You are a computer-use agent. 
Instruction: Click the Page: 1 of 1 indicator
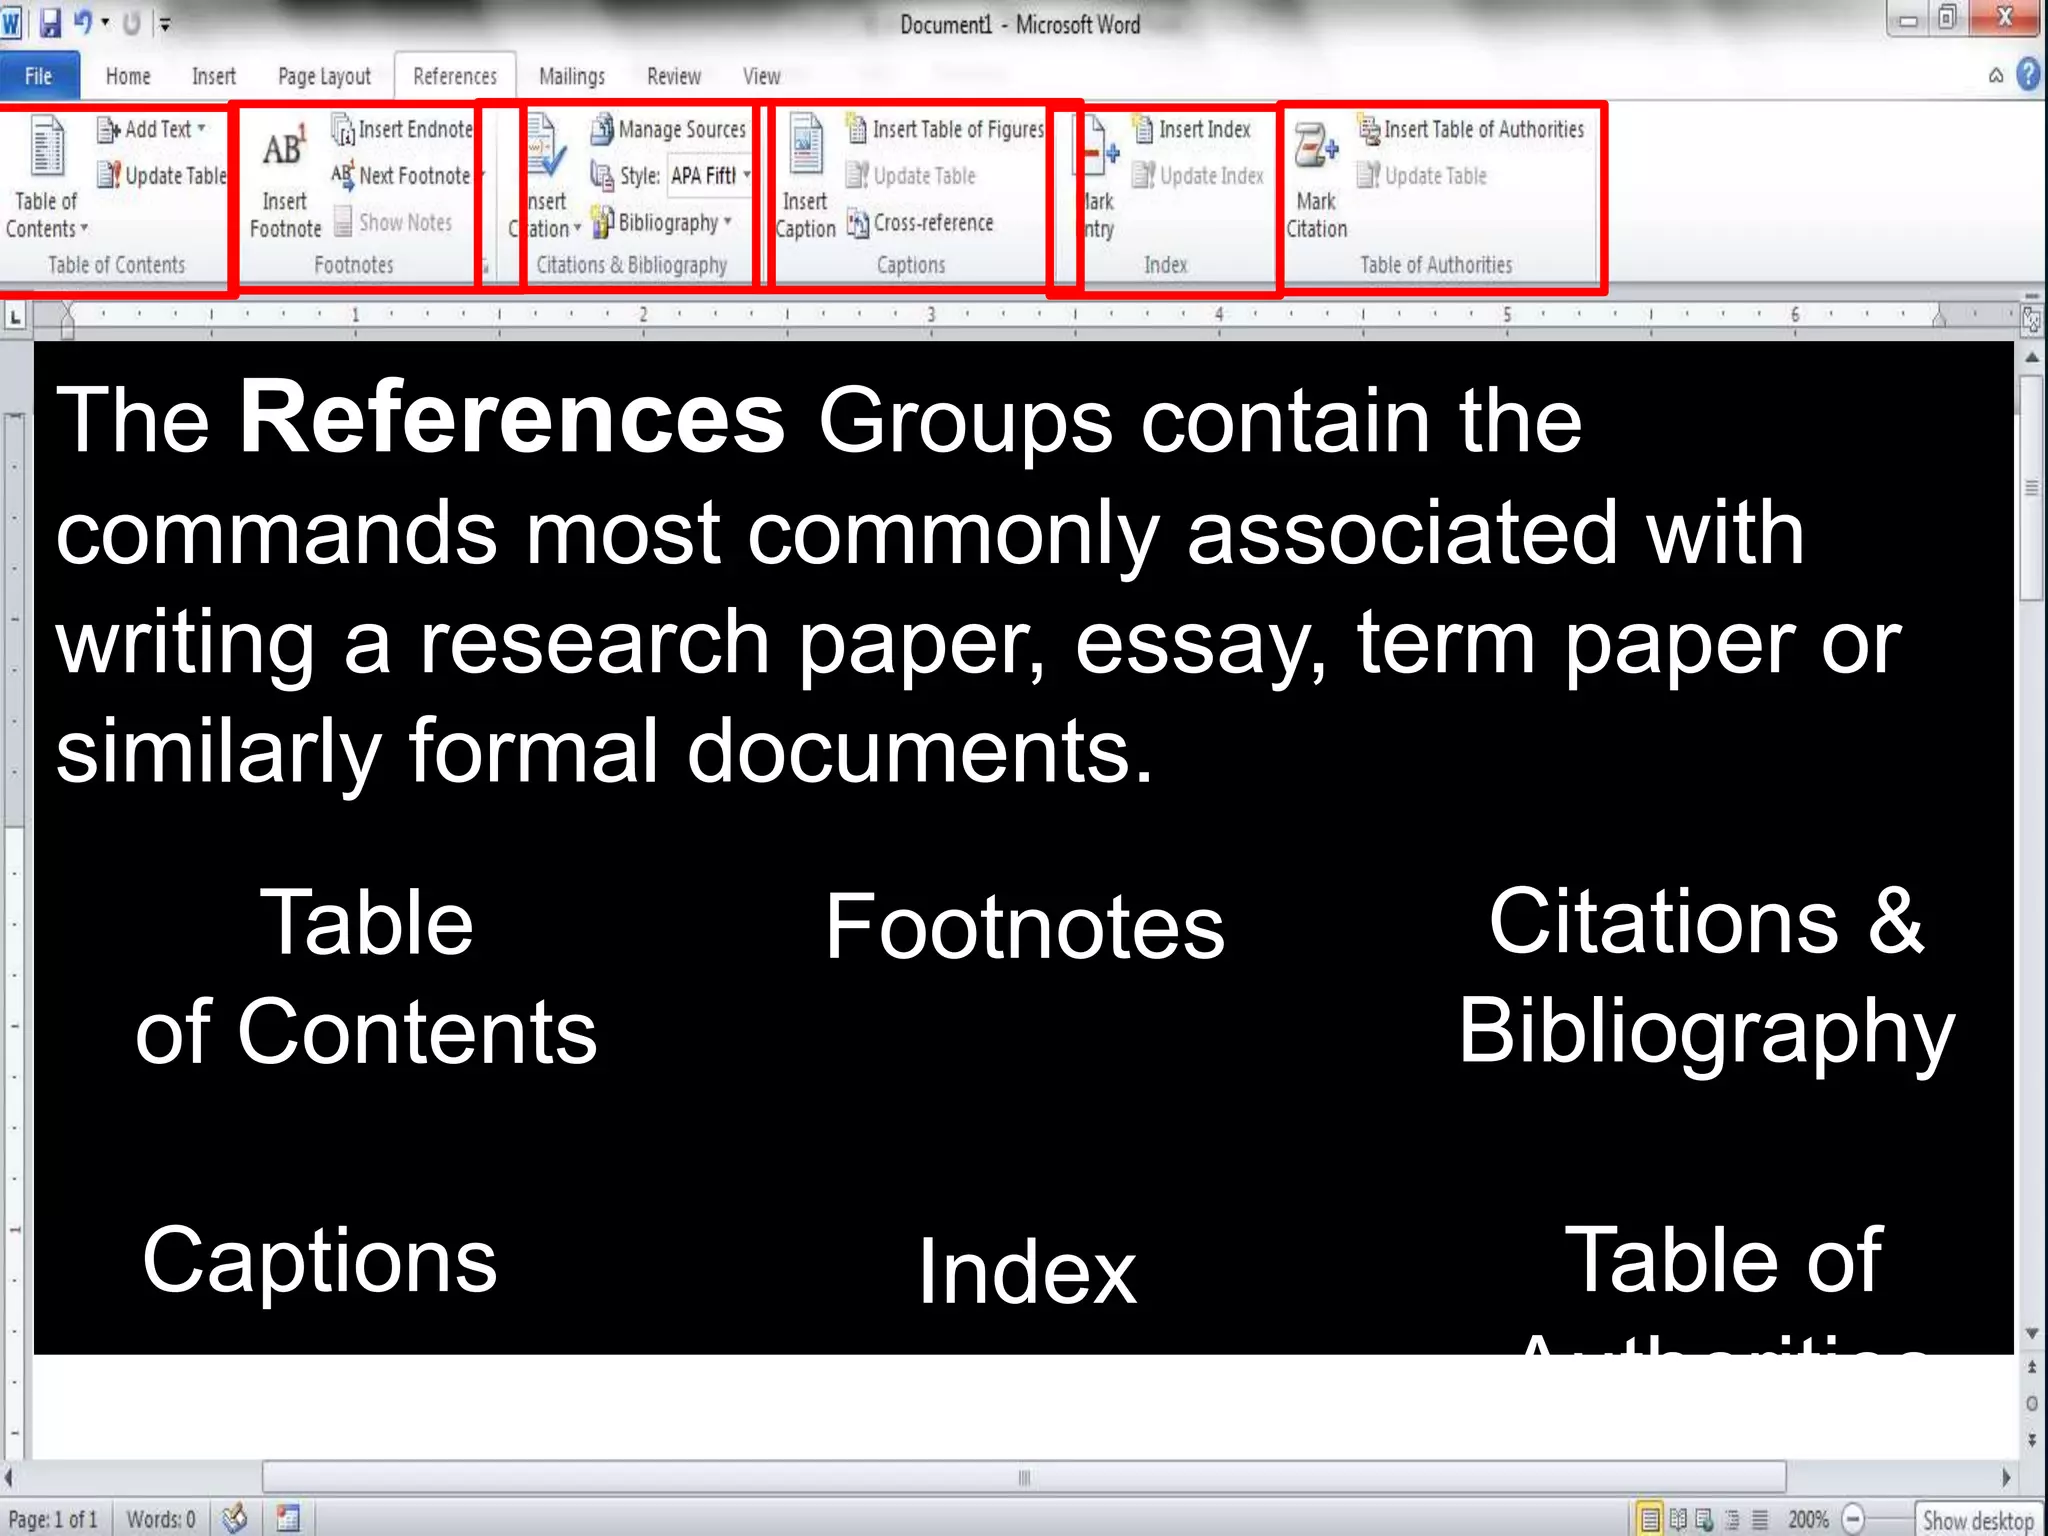54,1520
